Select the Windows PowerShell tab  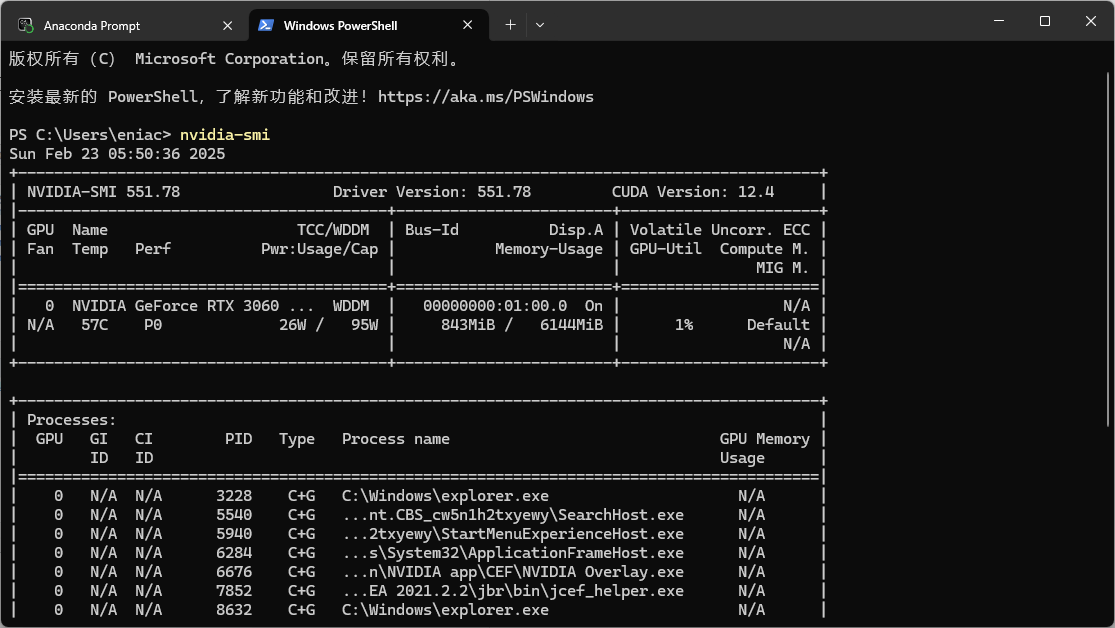point(340,25)
